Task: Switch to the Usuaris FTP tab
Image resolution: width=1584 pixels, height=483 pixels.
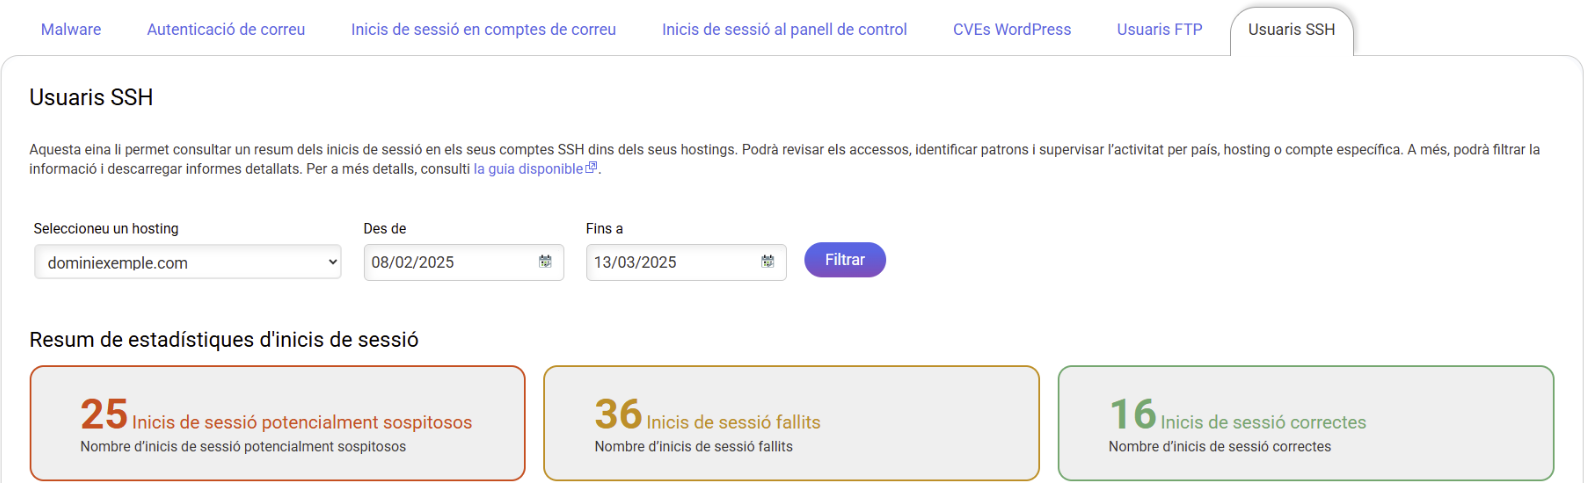Action: pyautogui.click(x=1159, y=29)
